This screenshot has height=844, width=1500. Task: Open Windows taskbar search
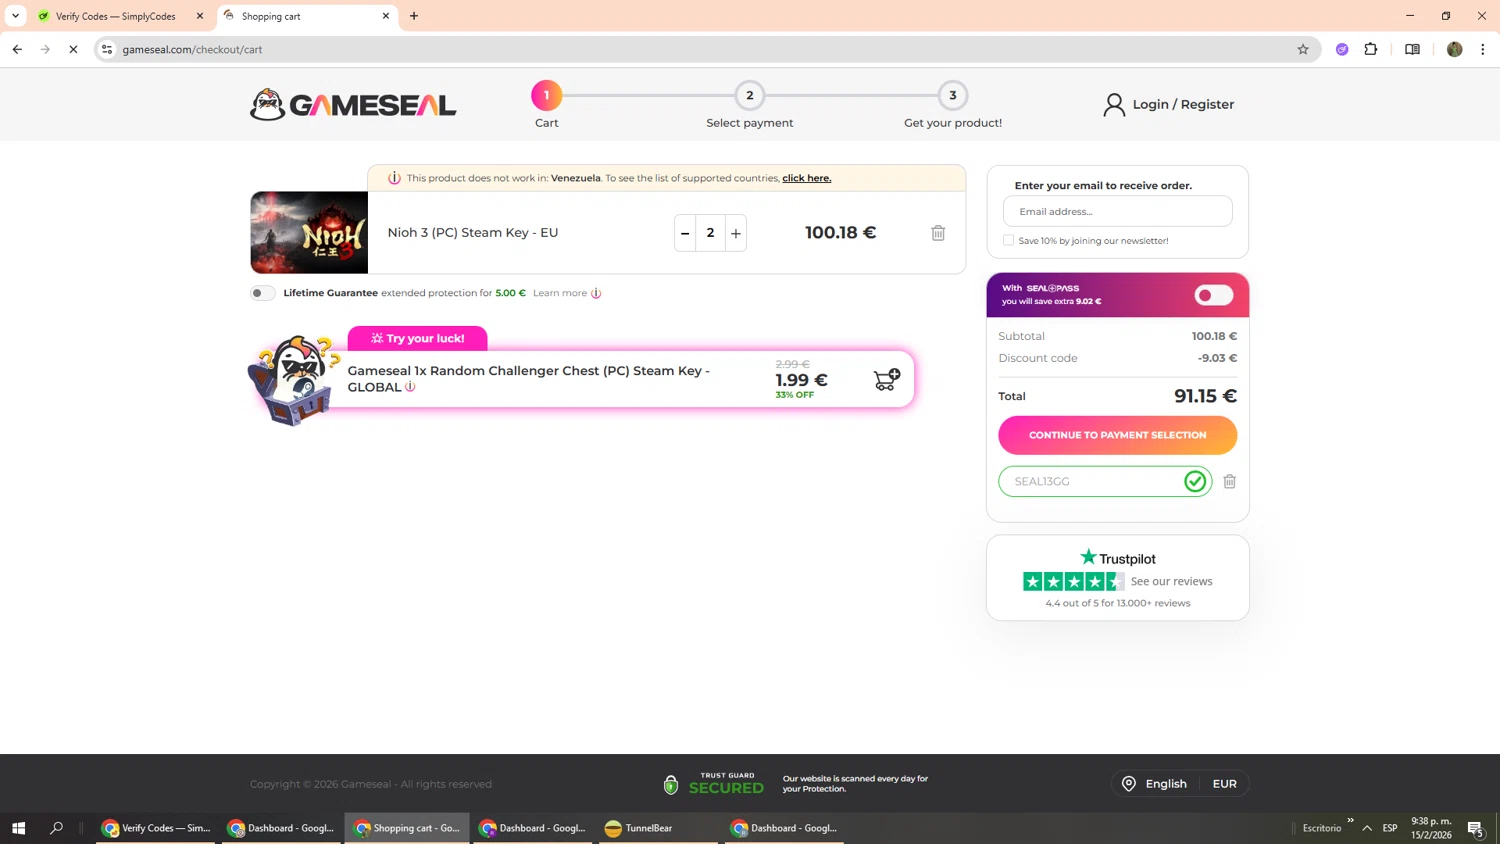[x=56, y=828]
